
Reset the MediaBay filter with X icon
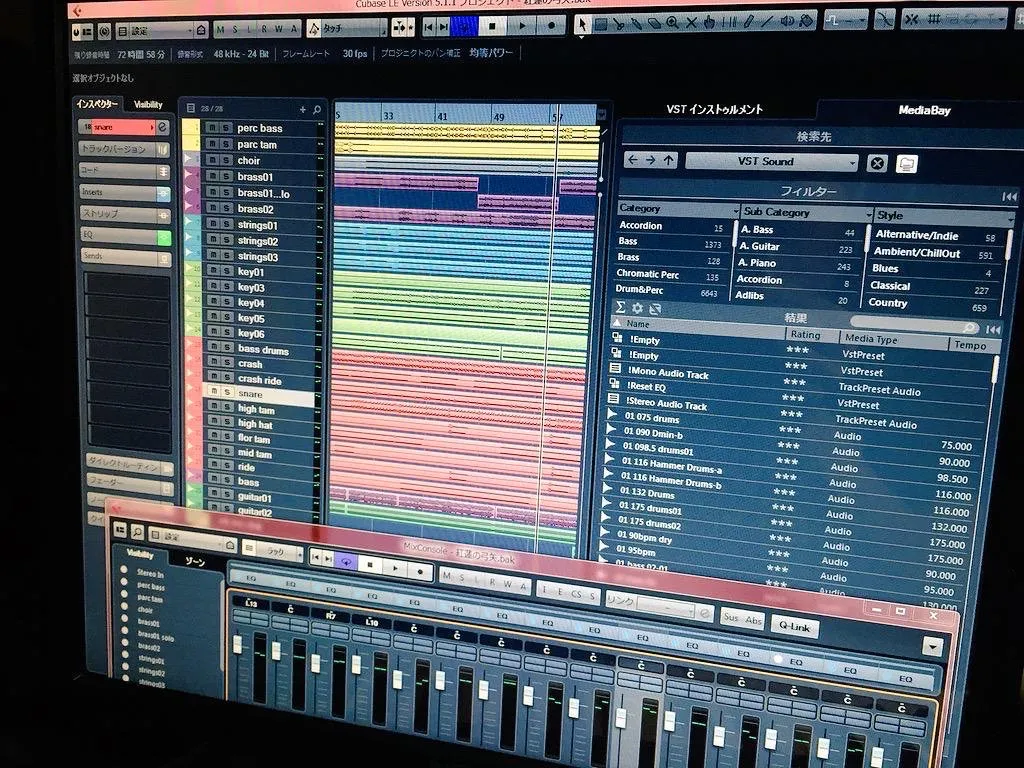pyautogui.click(x=877, y=163)
